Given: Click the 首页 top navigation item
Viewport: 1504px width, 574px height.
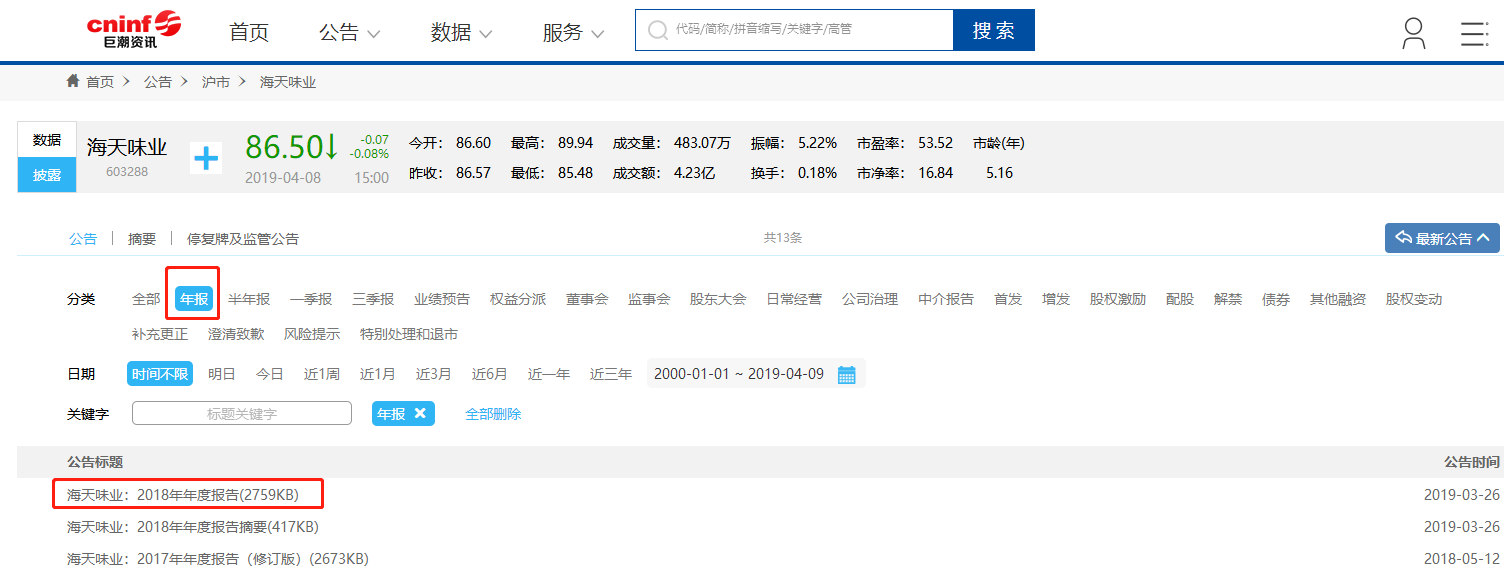Looking at the screenshot, I should [x=249, y=32].
